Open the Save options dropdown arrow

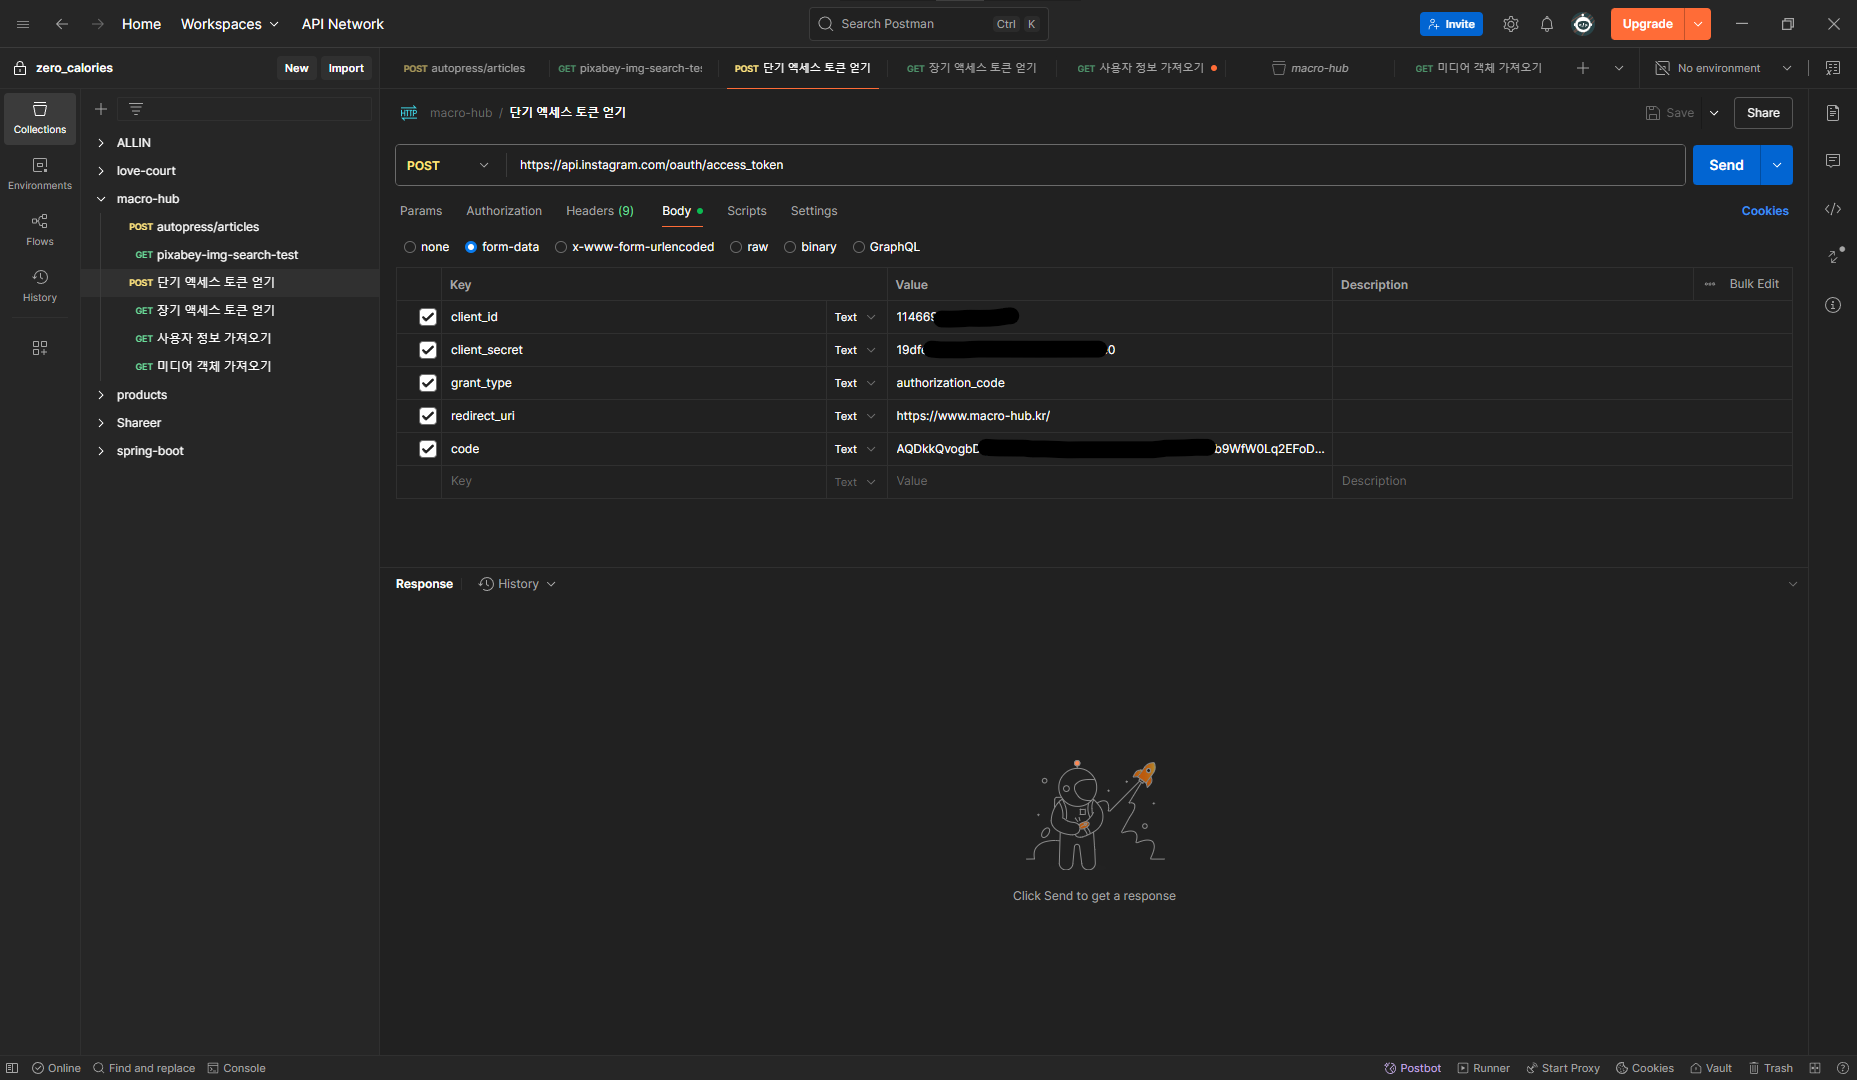[1714, 113]
